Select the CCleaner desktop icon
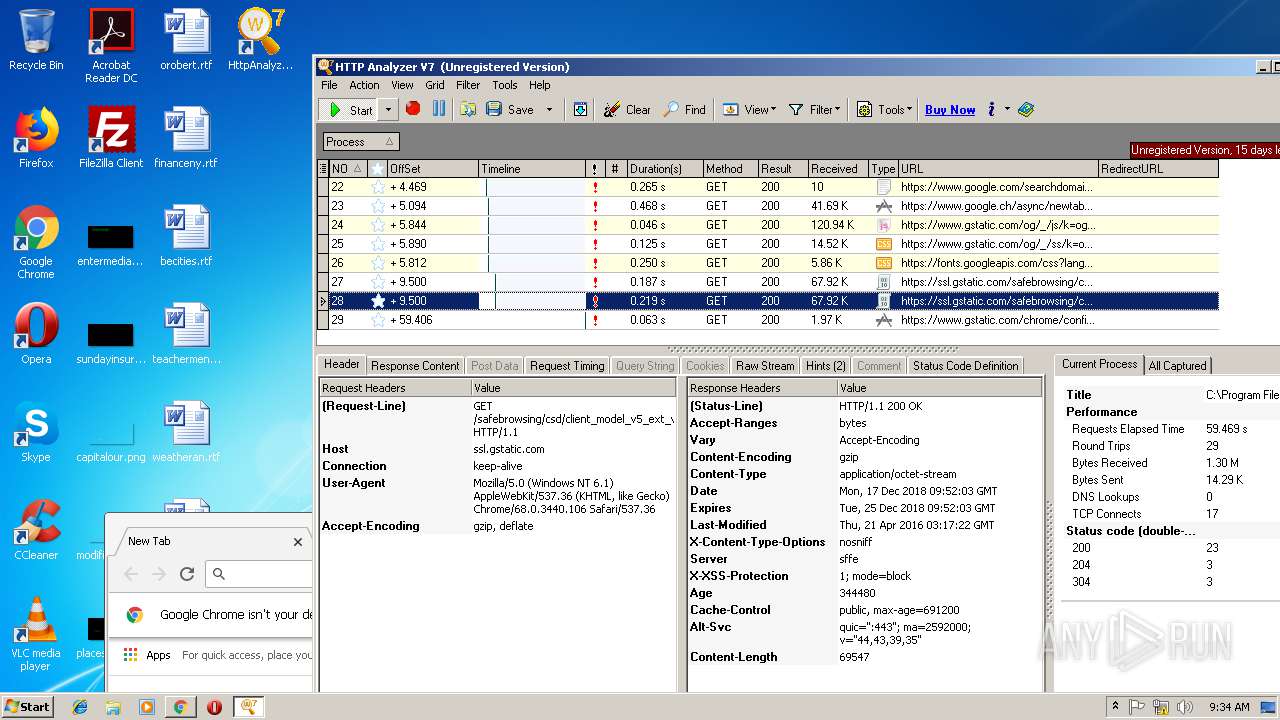The width and height of the screenshot is (1280, 720). point(36,530)
